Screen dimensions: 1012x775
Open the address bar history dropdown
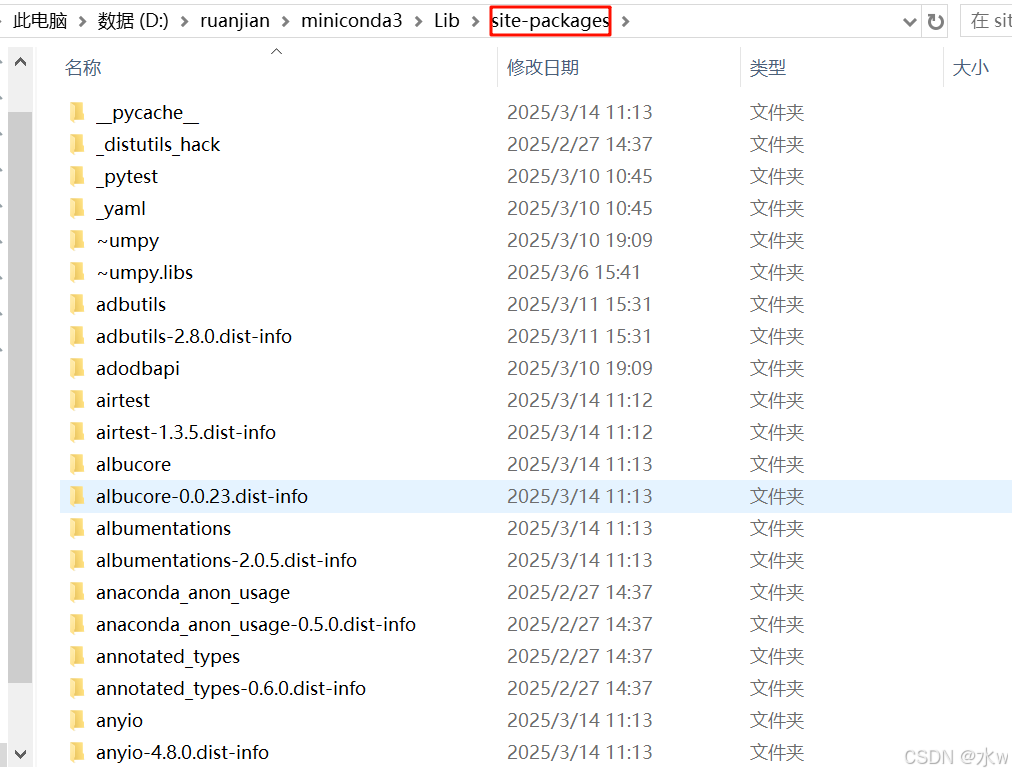point(910,23)
